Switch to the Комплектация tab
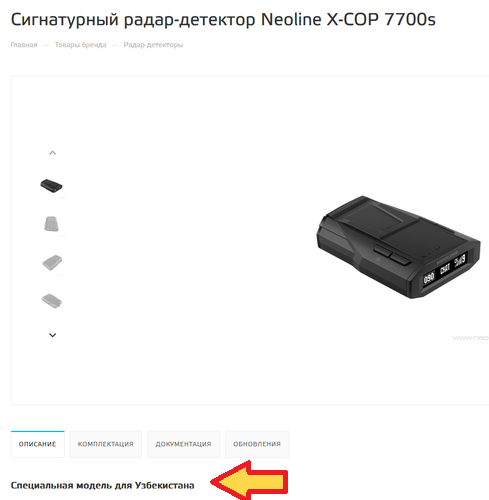This screenshot has height=500, width=489. (106, 444)
